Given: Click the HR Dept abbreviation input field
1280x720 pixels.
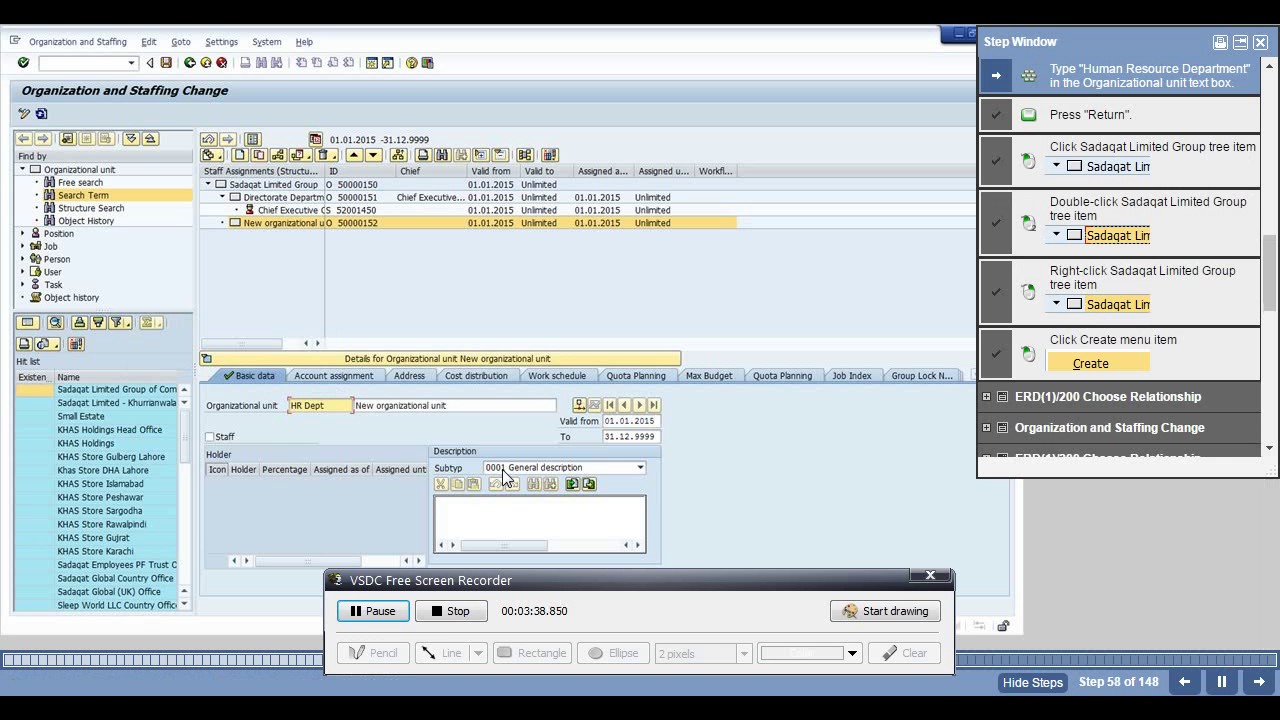Looking at the screenshot, I should [320, 405].
